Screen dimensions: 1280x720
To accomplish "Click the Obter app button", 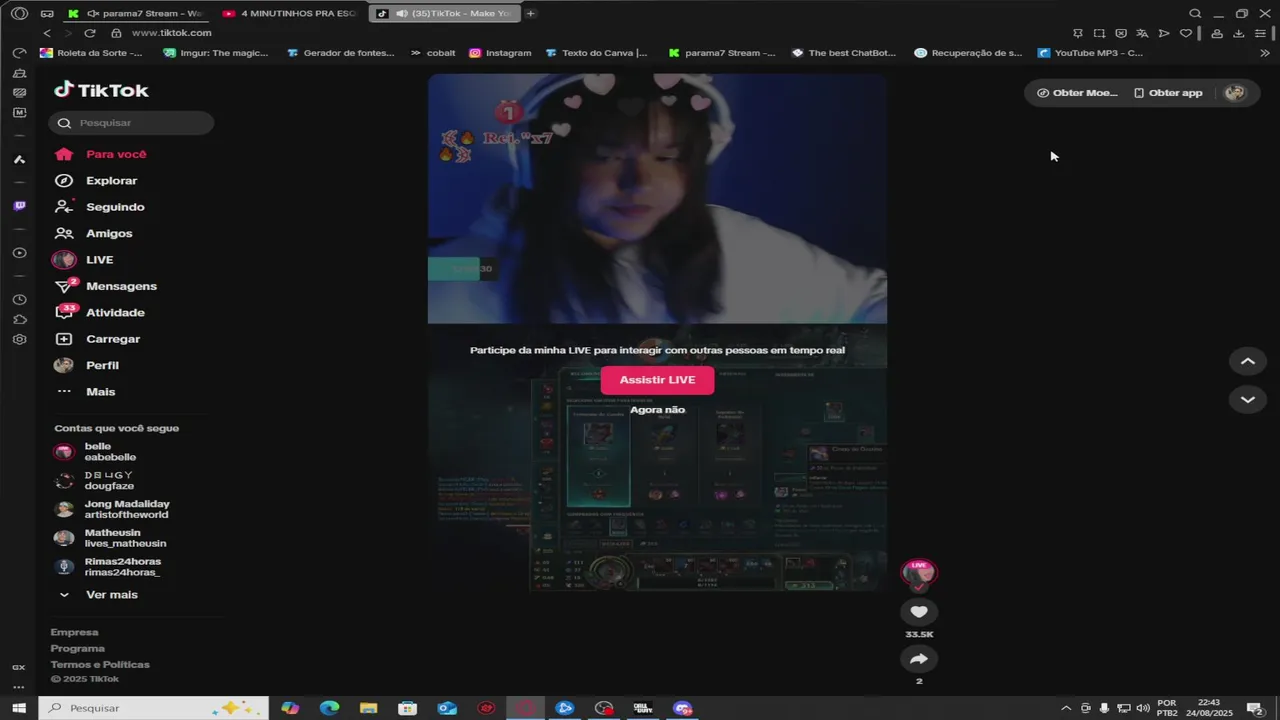I will click(x=1168, y=92).
